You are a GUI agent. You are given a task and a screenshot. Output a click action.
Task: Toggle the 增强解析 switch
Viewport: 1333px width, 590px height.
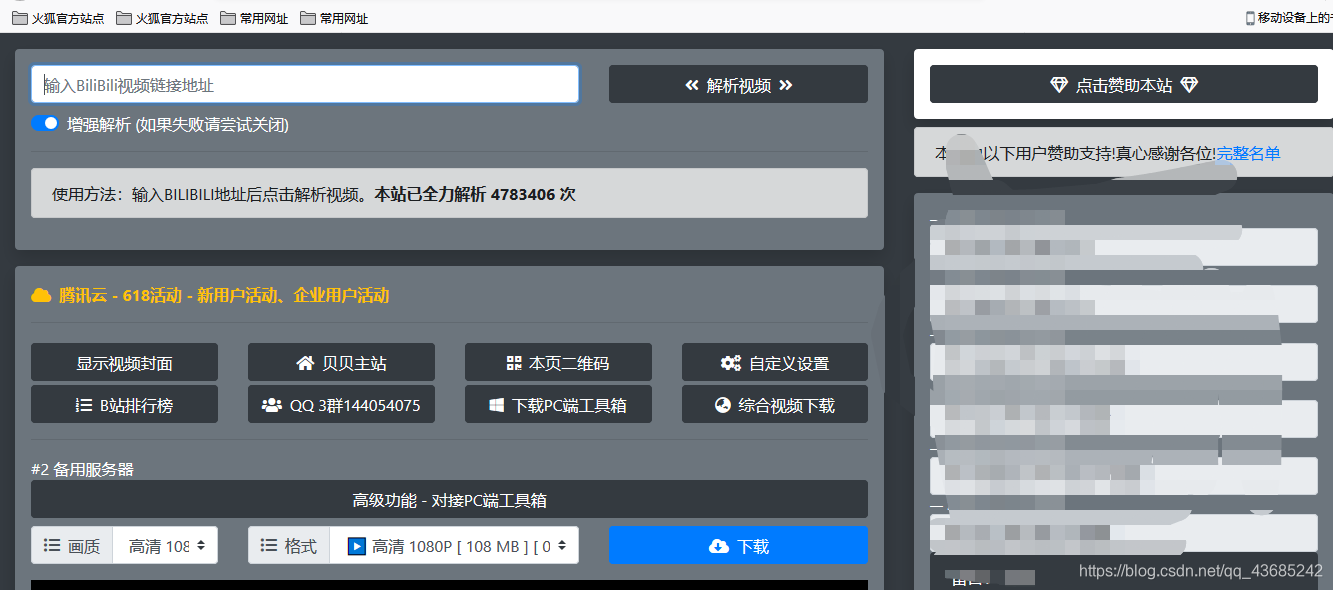coord(46,124)
